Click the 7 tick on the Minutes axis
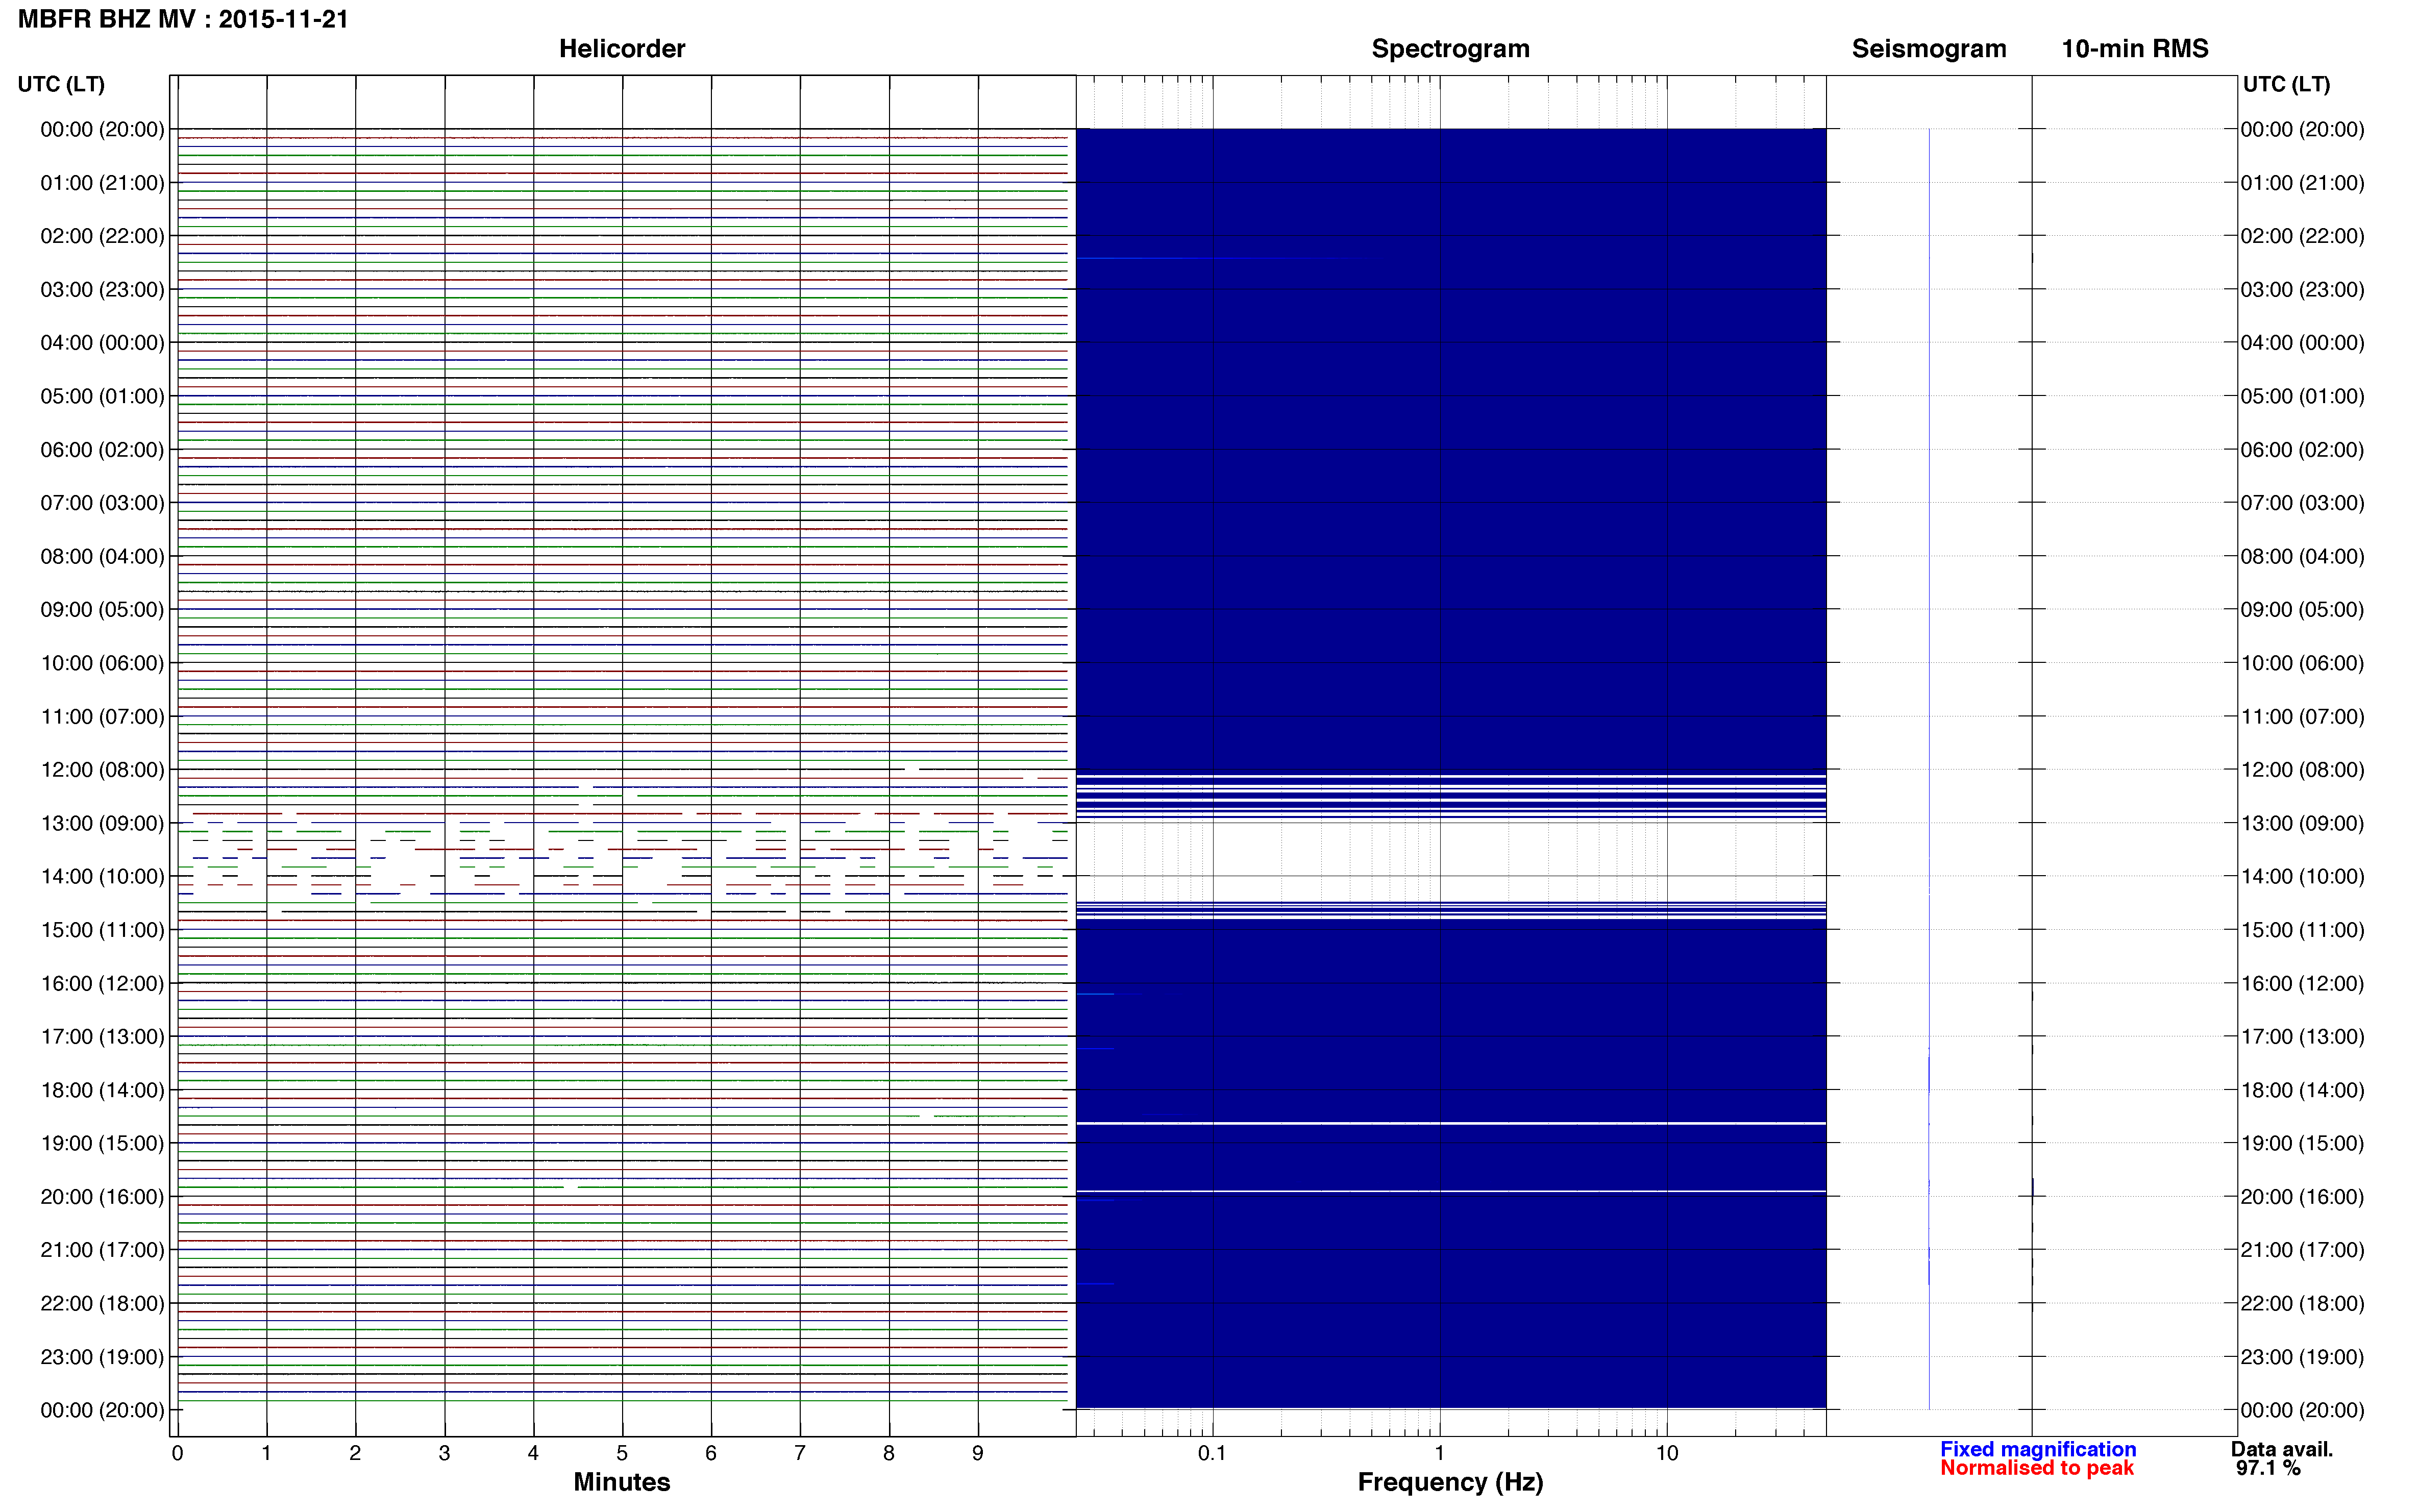This screenshot has width=2419, height=1512. (800, 1454)
